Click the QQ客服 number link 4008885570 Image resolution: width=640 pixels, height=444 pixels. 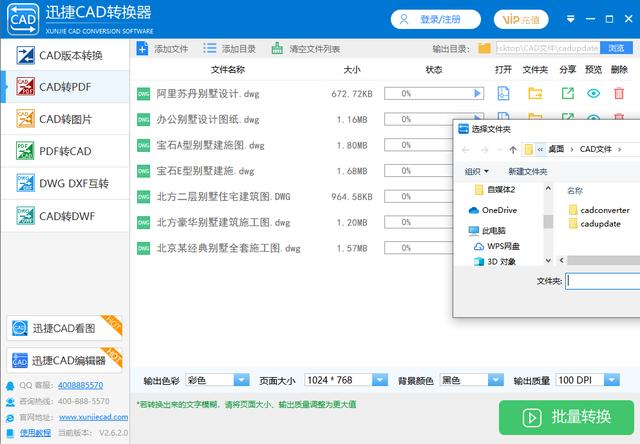(x=80, y=385)
